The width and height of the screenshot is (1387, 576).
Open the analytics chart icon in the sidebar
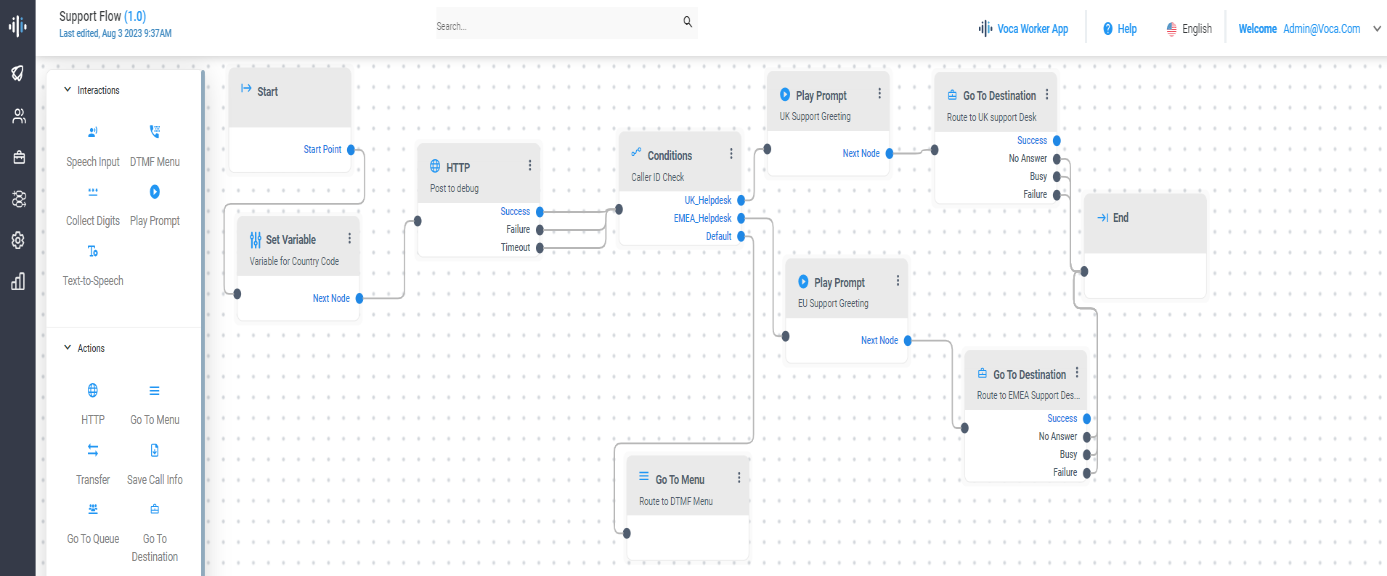(x=17, y=283)
